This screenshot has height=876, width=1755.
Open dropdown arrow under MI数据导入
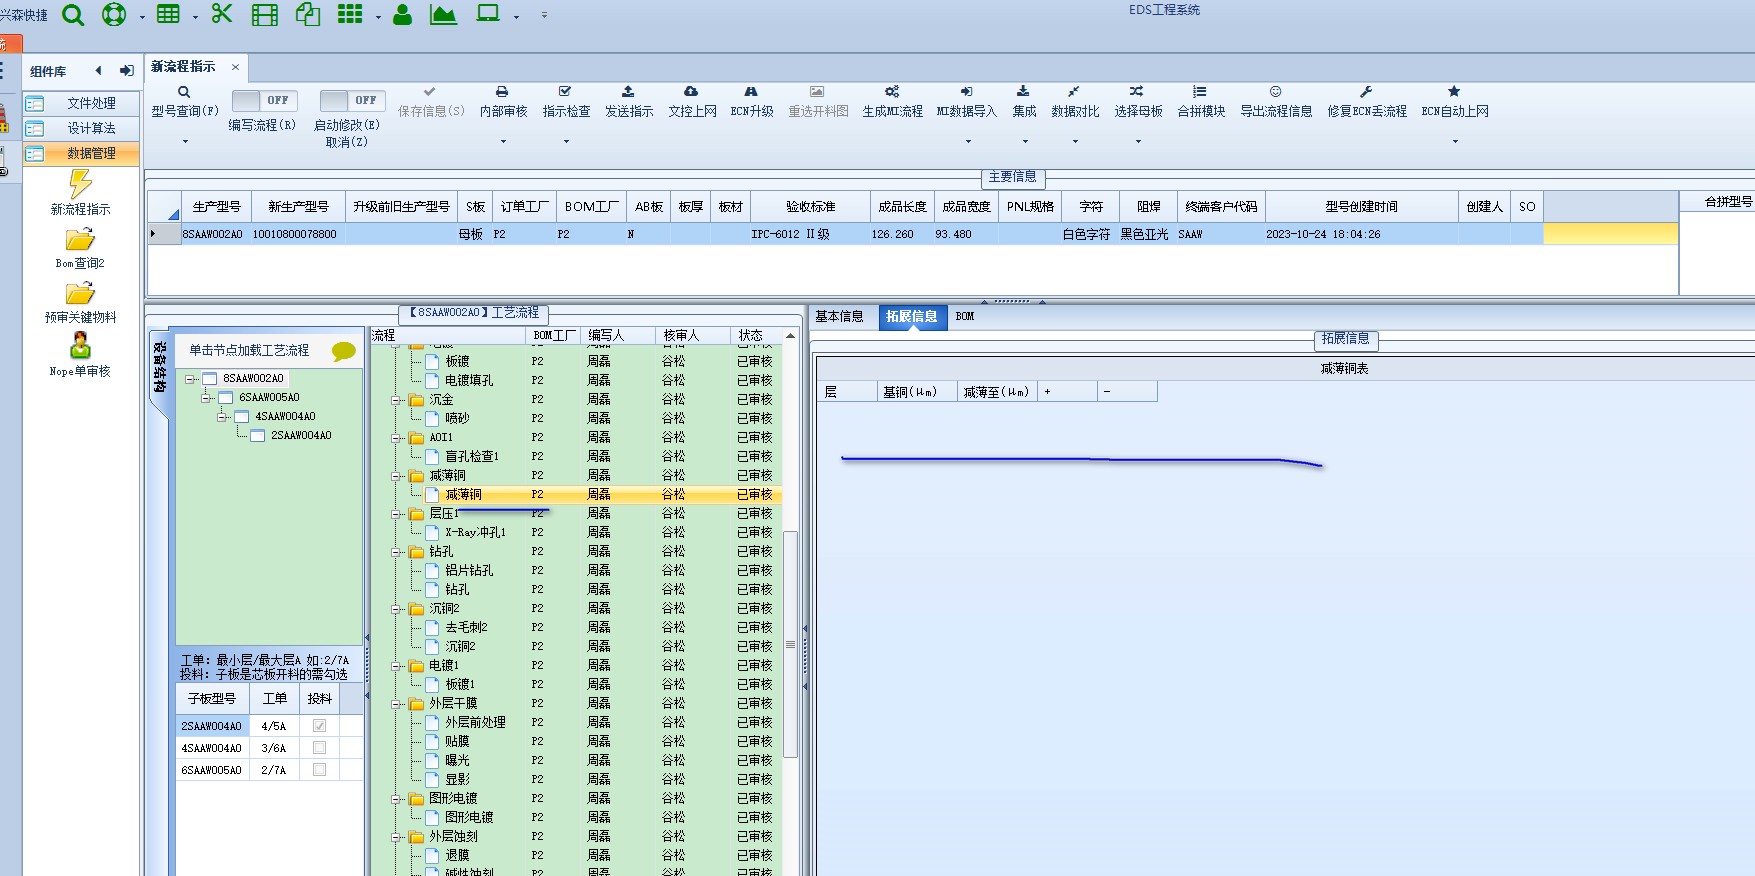tap(968, 142)
